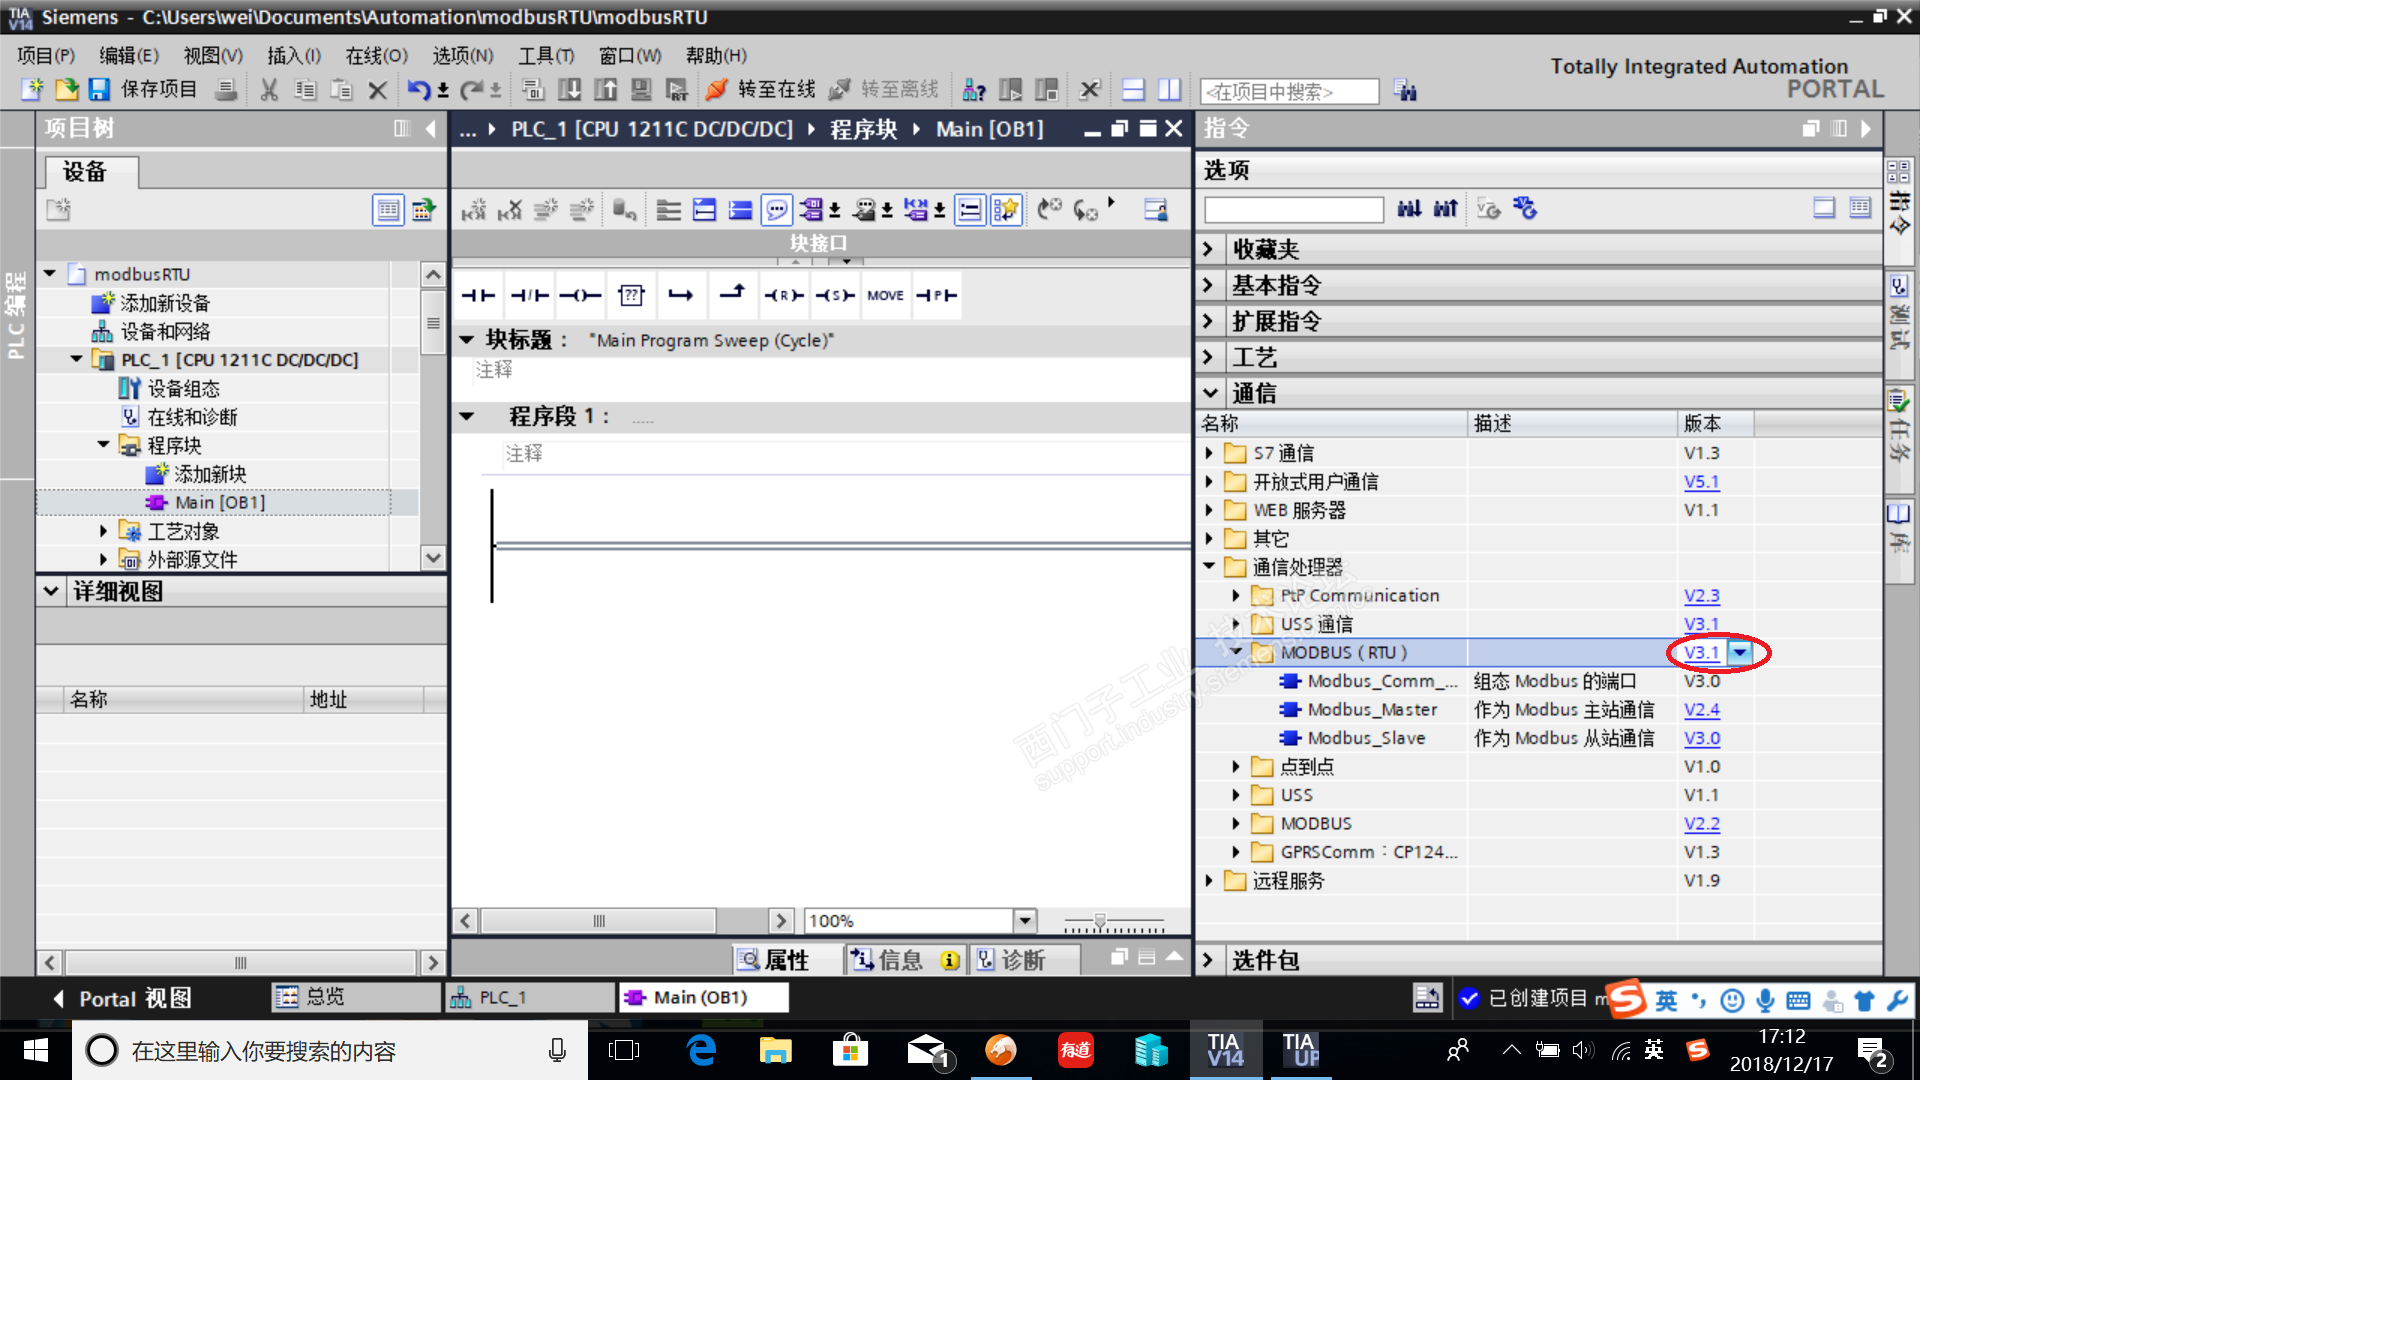The image size is (2391, 1344).
Task: Toggle network comments display button
Action: pyautogui.click(x=776, y=210)
